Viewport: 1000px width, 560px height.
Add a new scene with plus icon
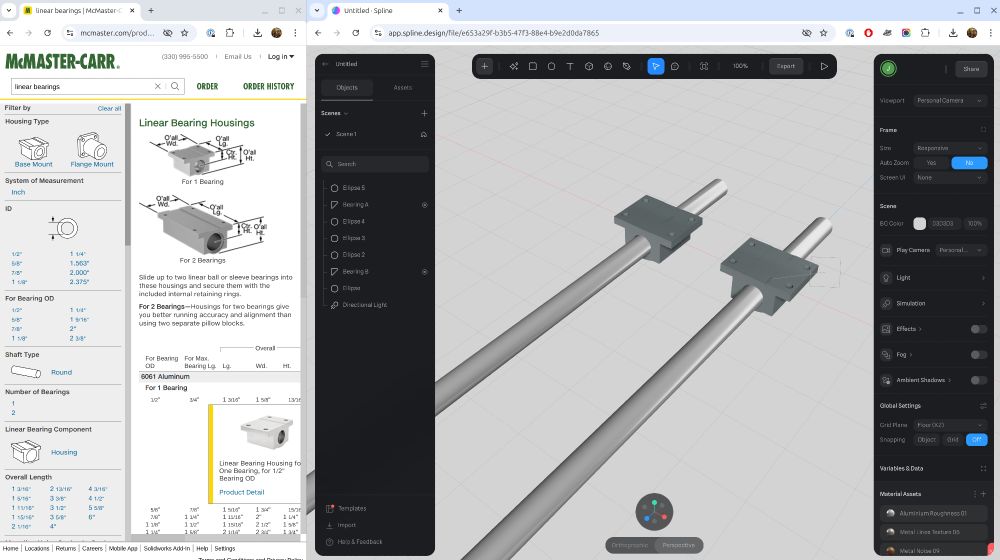pyautogui.click(x=424, y=113)
